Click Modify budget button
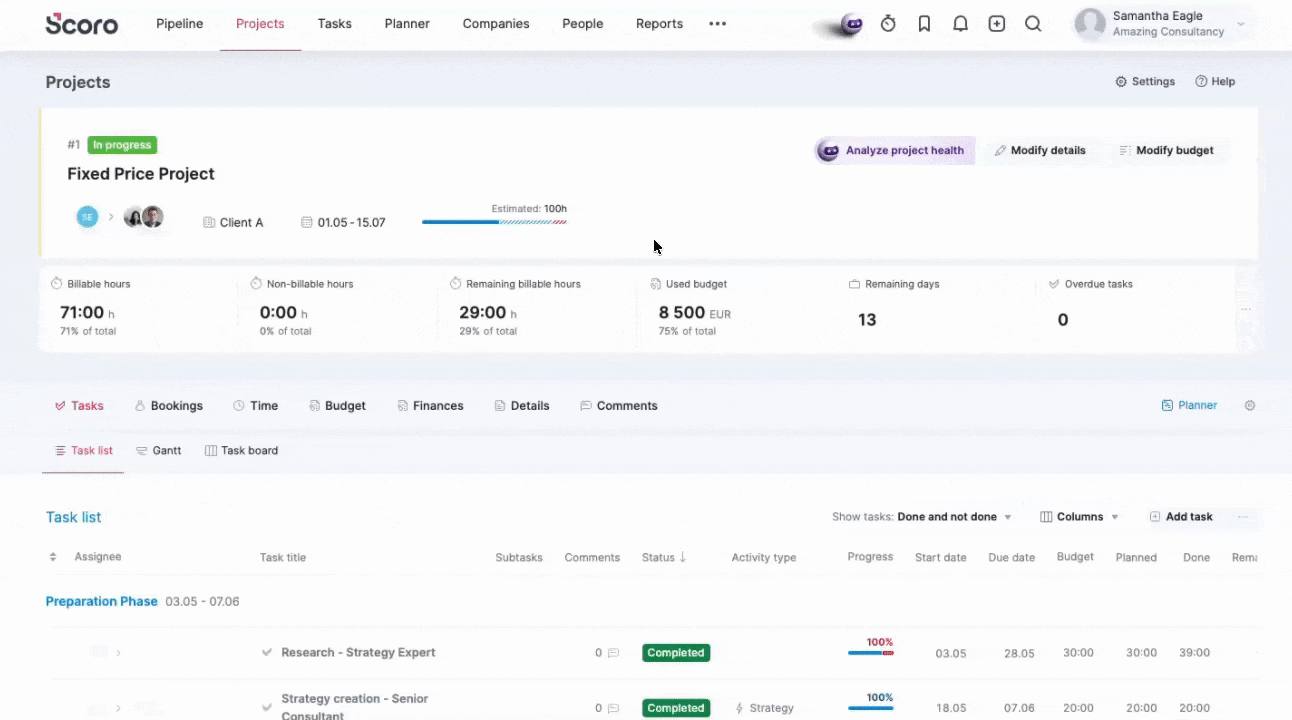 1166,151
